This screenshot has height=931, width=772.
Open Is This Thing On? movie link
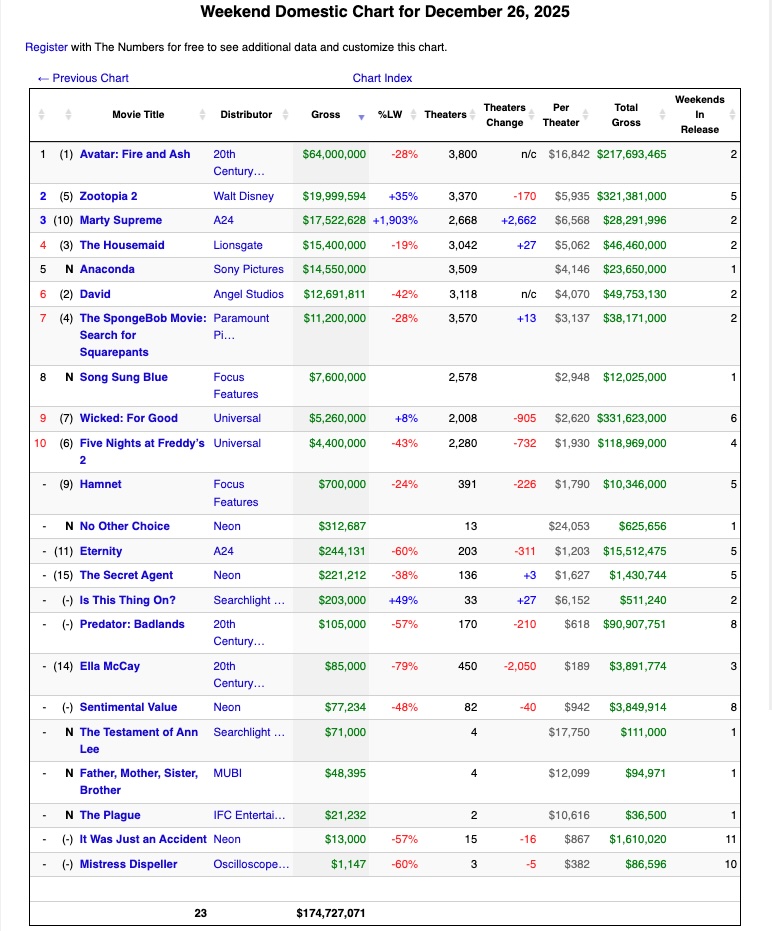pos(128,600)
